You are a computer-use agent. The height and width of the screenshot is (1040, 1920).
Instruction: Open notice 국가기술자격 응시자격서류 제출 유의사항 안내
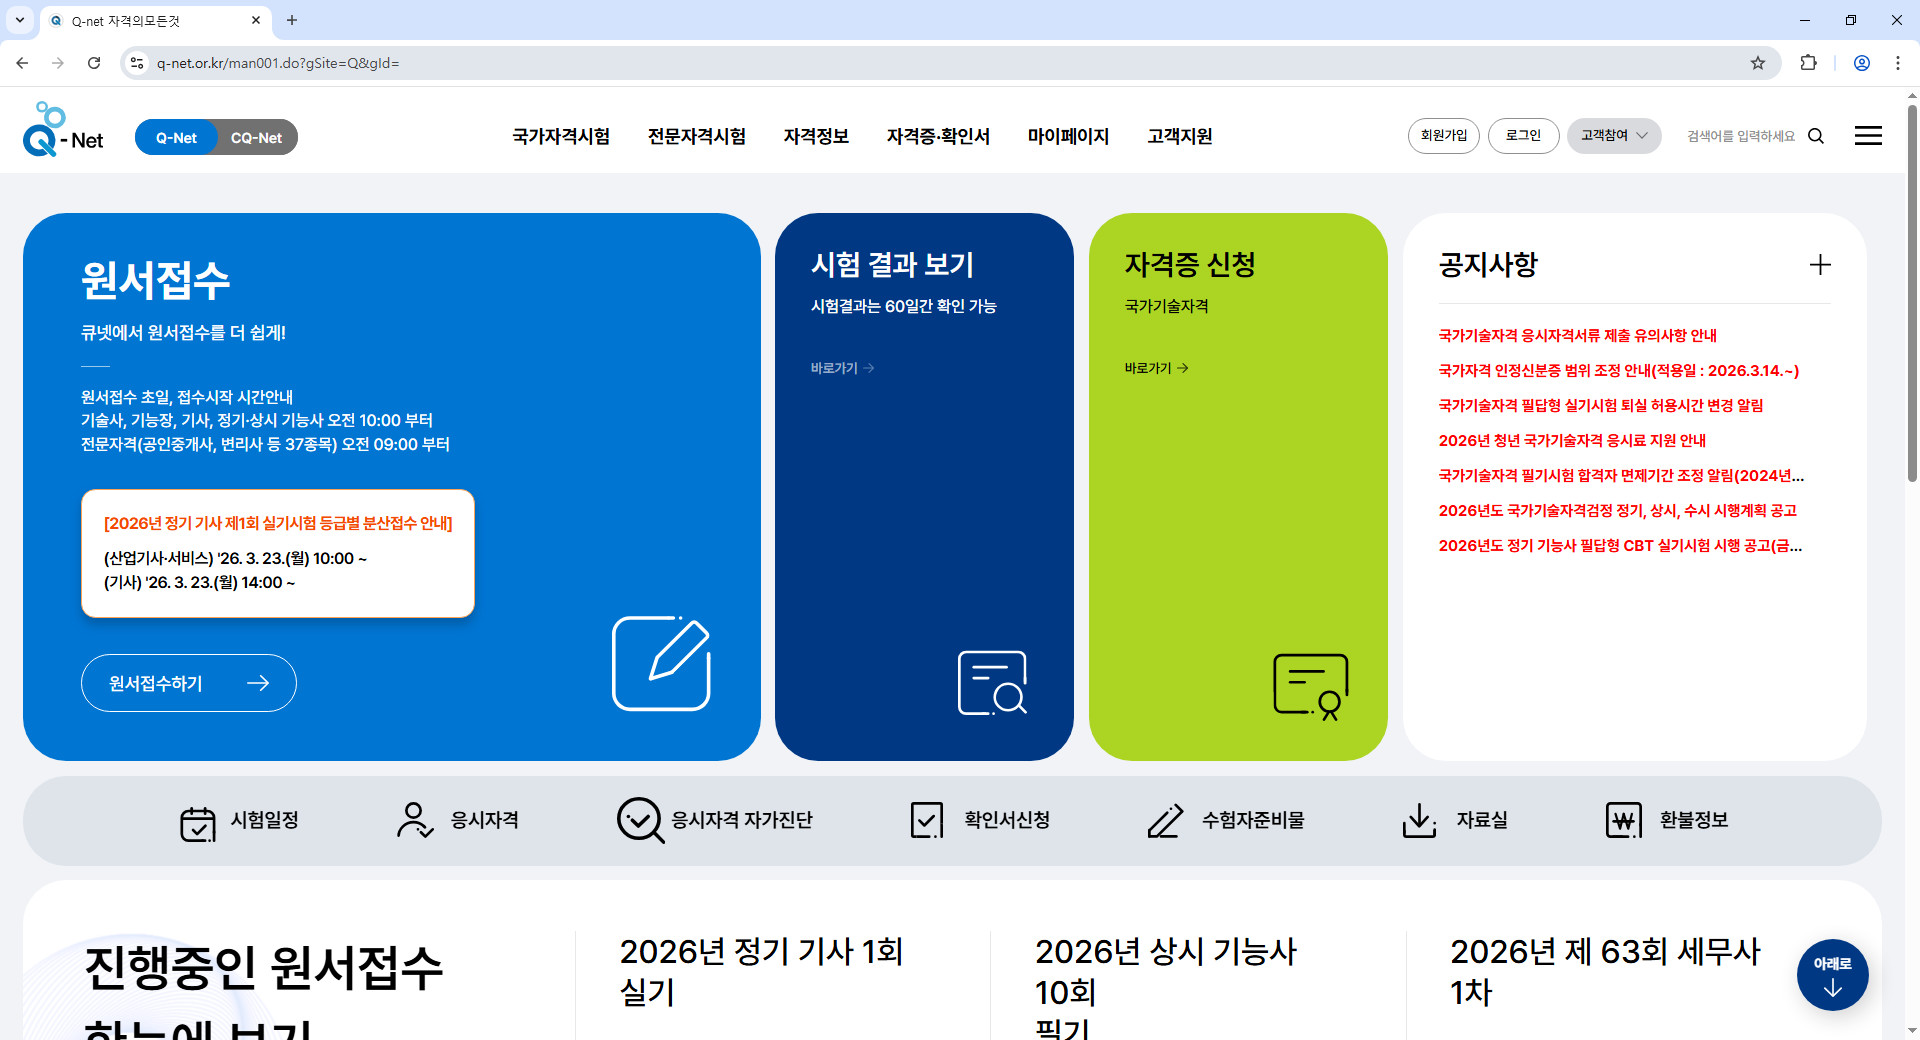click(x=1578, y=335)
